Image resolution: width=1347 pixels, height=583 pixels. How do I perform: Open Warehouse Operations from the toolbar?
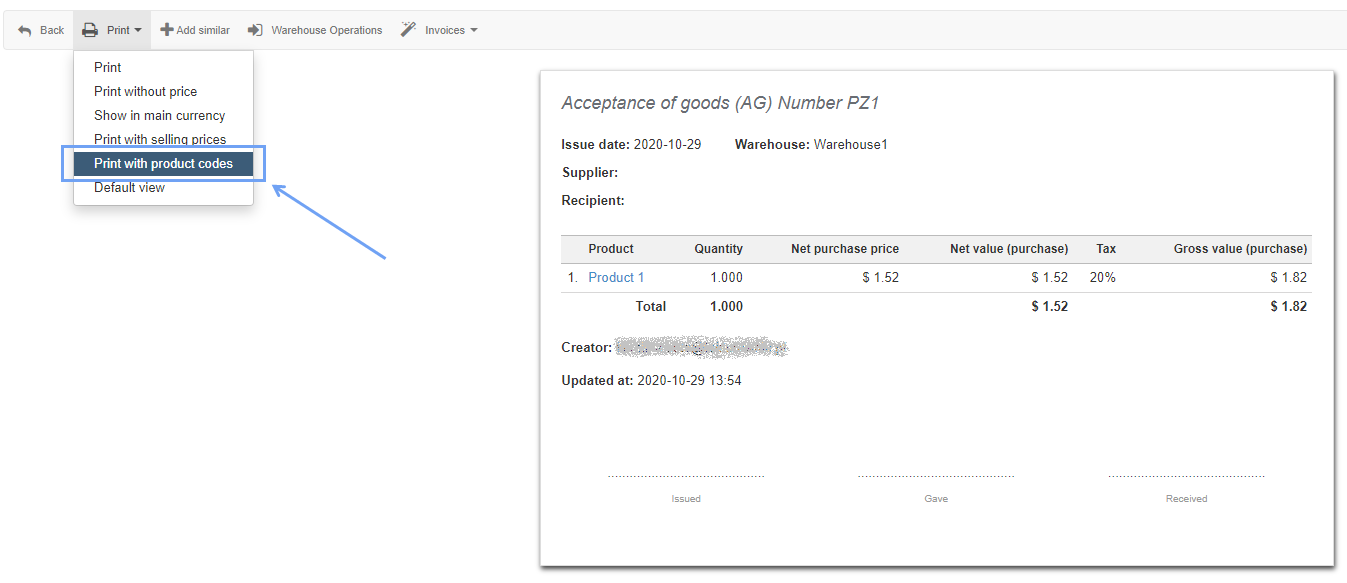324,29
